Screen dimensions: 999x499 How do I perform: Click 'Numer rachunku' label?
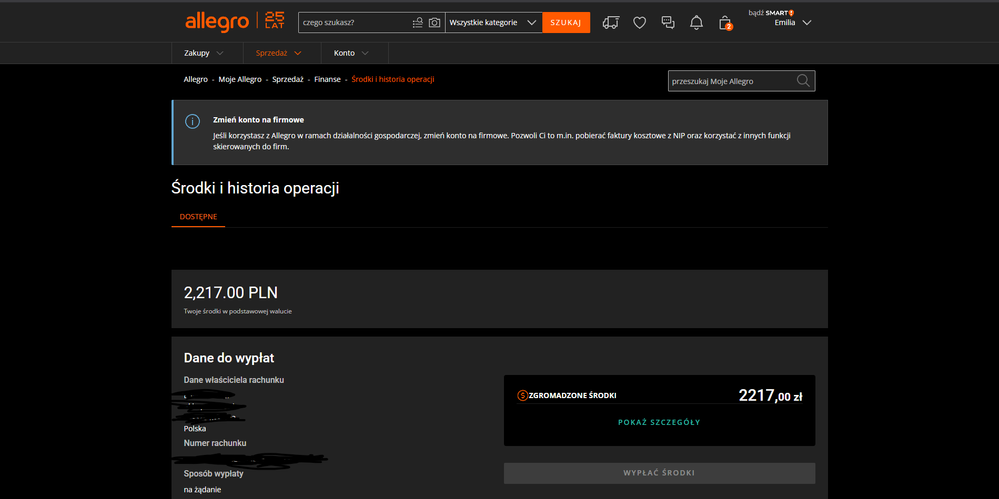click(215, 442)
